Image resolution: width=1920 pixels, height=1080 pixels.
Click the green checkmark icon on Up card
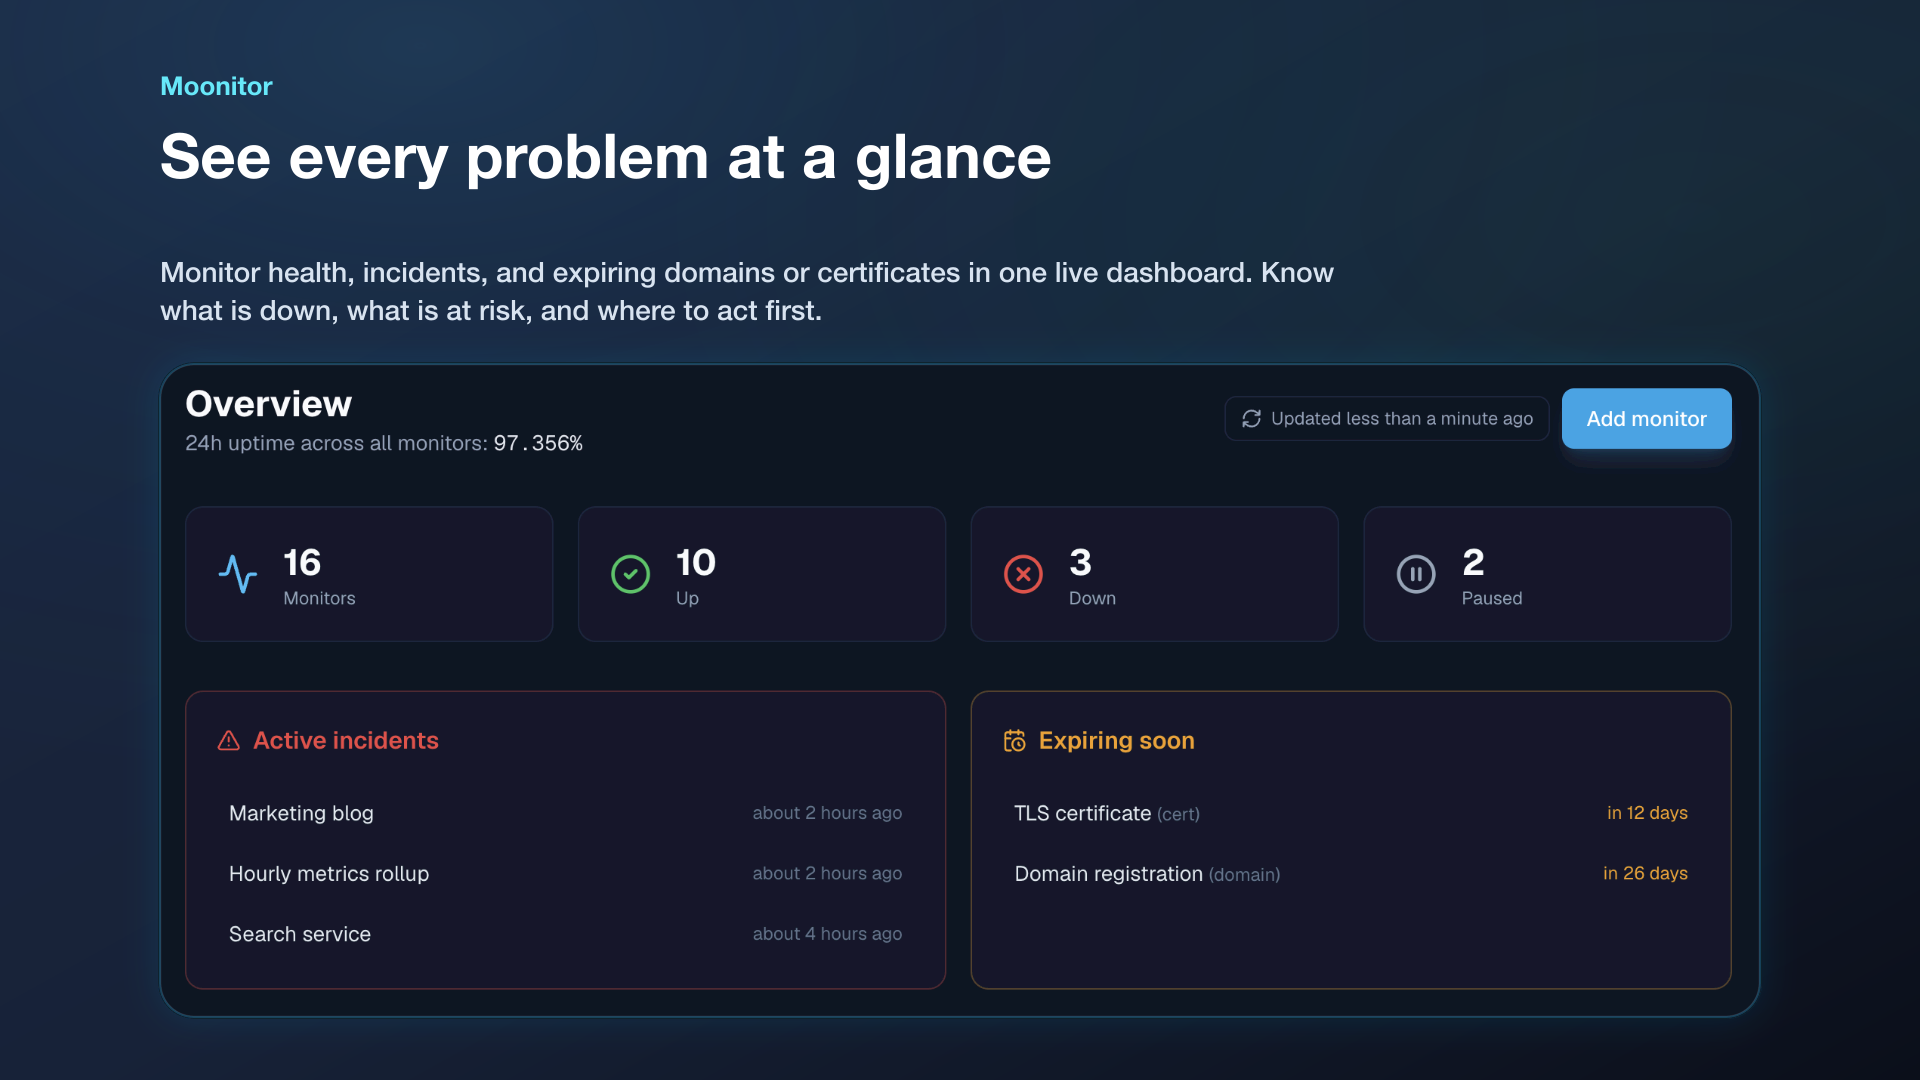click(630, 574)
